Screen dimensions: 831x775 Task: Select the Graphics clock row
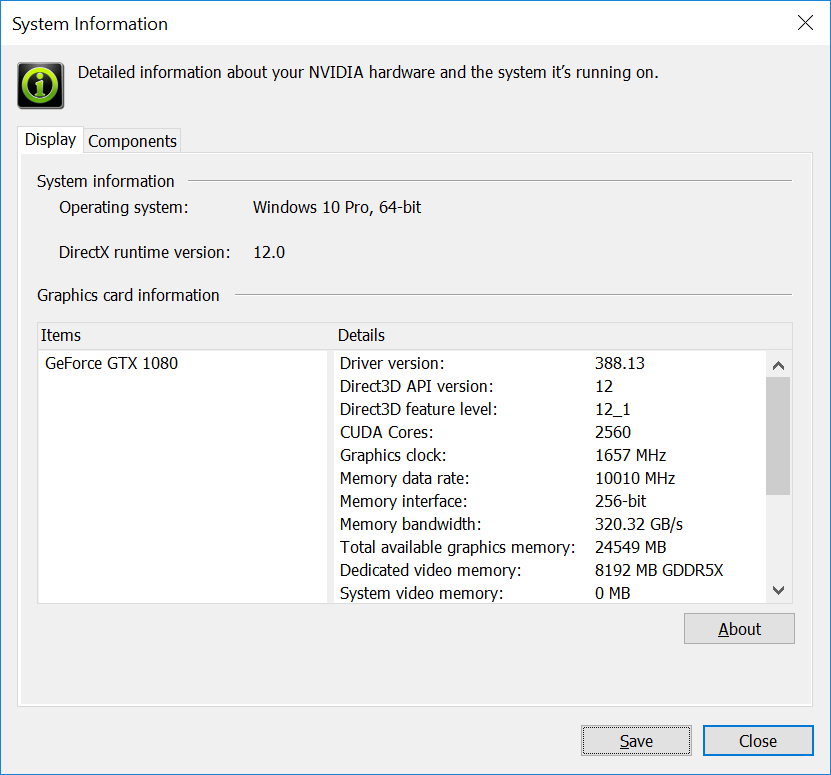coord(550,455)
